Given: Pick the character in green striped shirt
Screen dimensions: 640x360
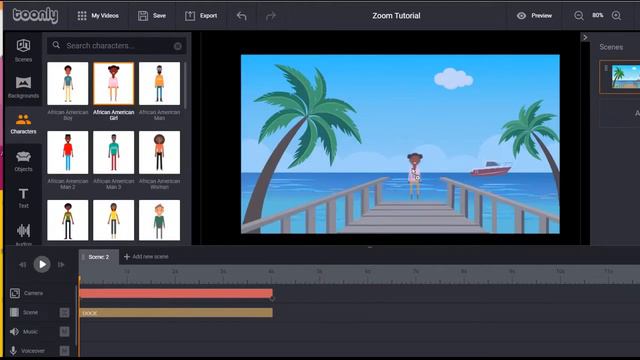Looking at the screenshot, I should point(67,220).
